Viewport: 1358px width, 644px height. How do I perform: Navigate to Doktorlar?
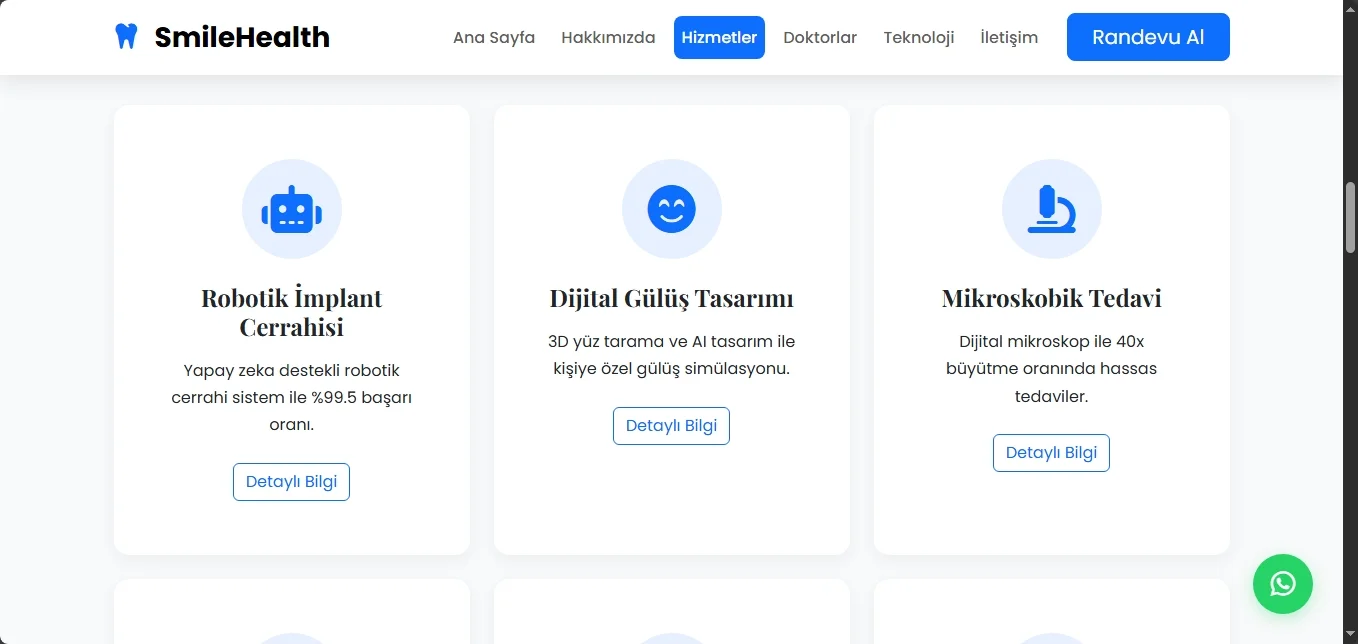coord(820,37)
